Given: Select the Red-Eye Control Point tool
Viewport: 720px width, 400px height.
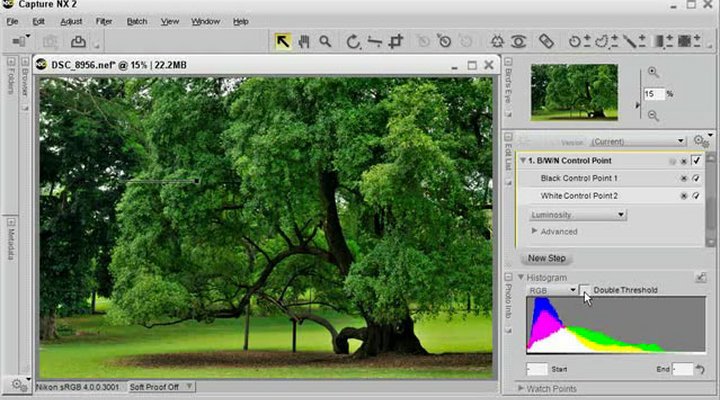Looking at the screenshot, I should 518,41.
